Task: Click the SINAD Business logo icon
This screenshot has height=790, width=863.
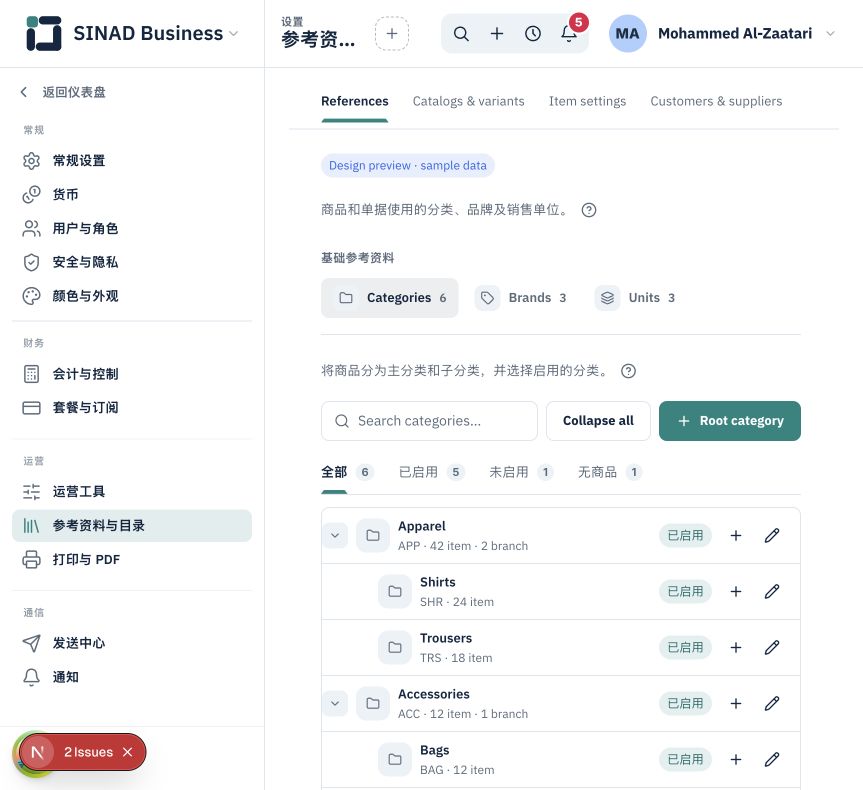Action: [43, 34]
